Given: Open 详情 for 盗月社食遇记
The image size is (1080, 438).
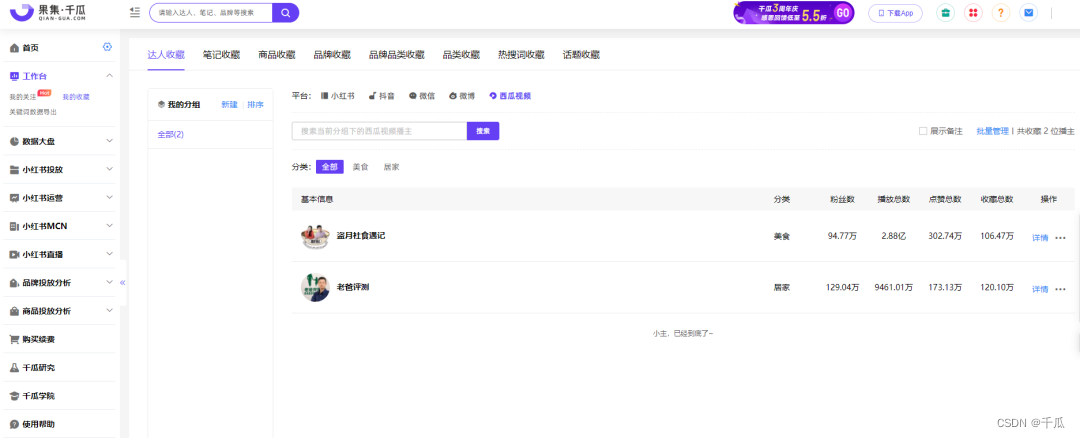Looking at the screenshot, I should 1040,238.
